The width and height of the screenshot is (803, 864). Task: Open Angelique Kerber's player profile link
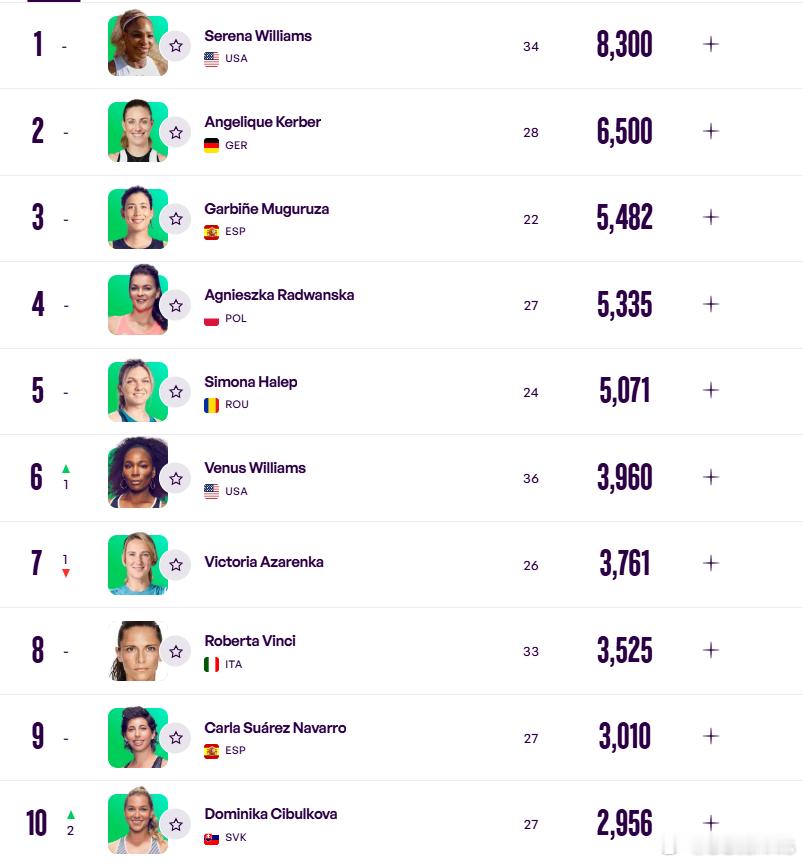tap(262, 122)
